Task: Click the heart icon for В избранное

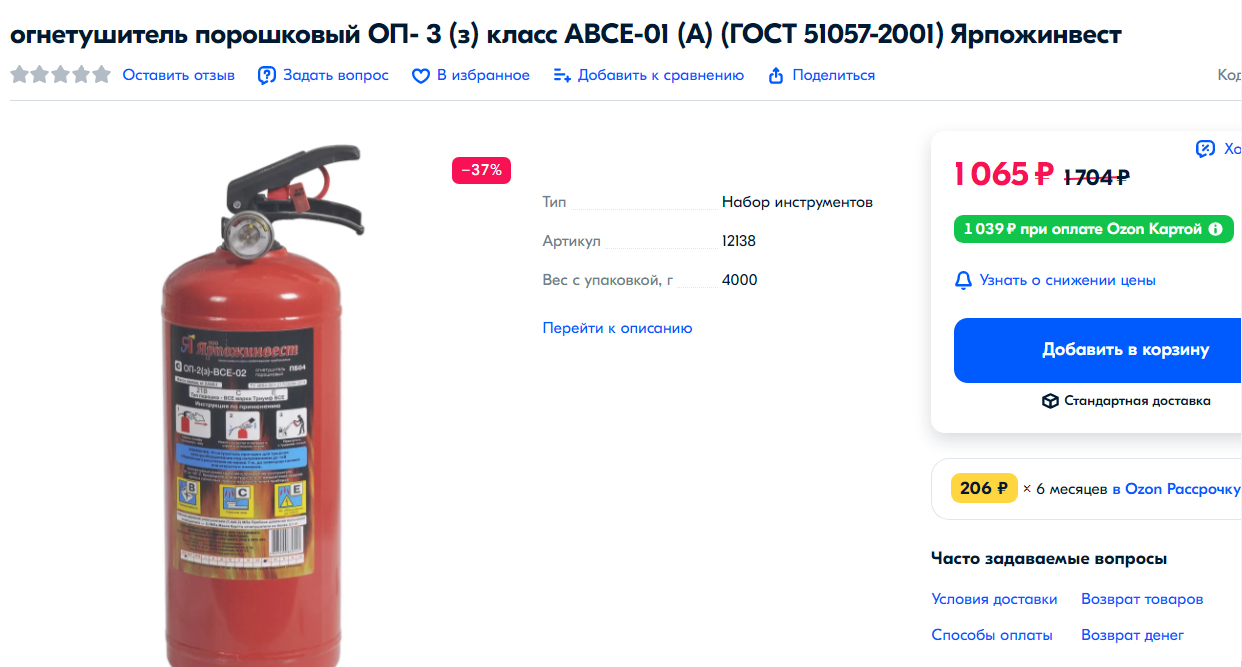Action: point(421,76)
